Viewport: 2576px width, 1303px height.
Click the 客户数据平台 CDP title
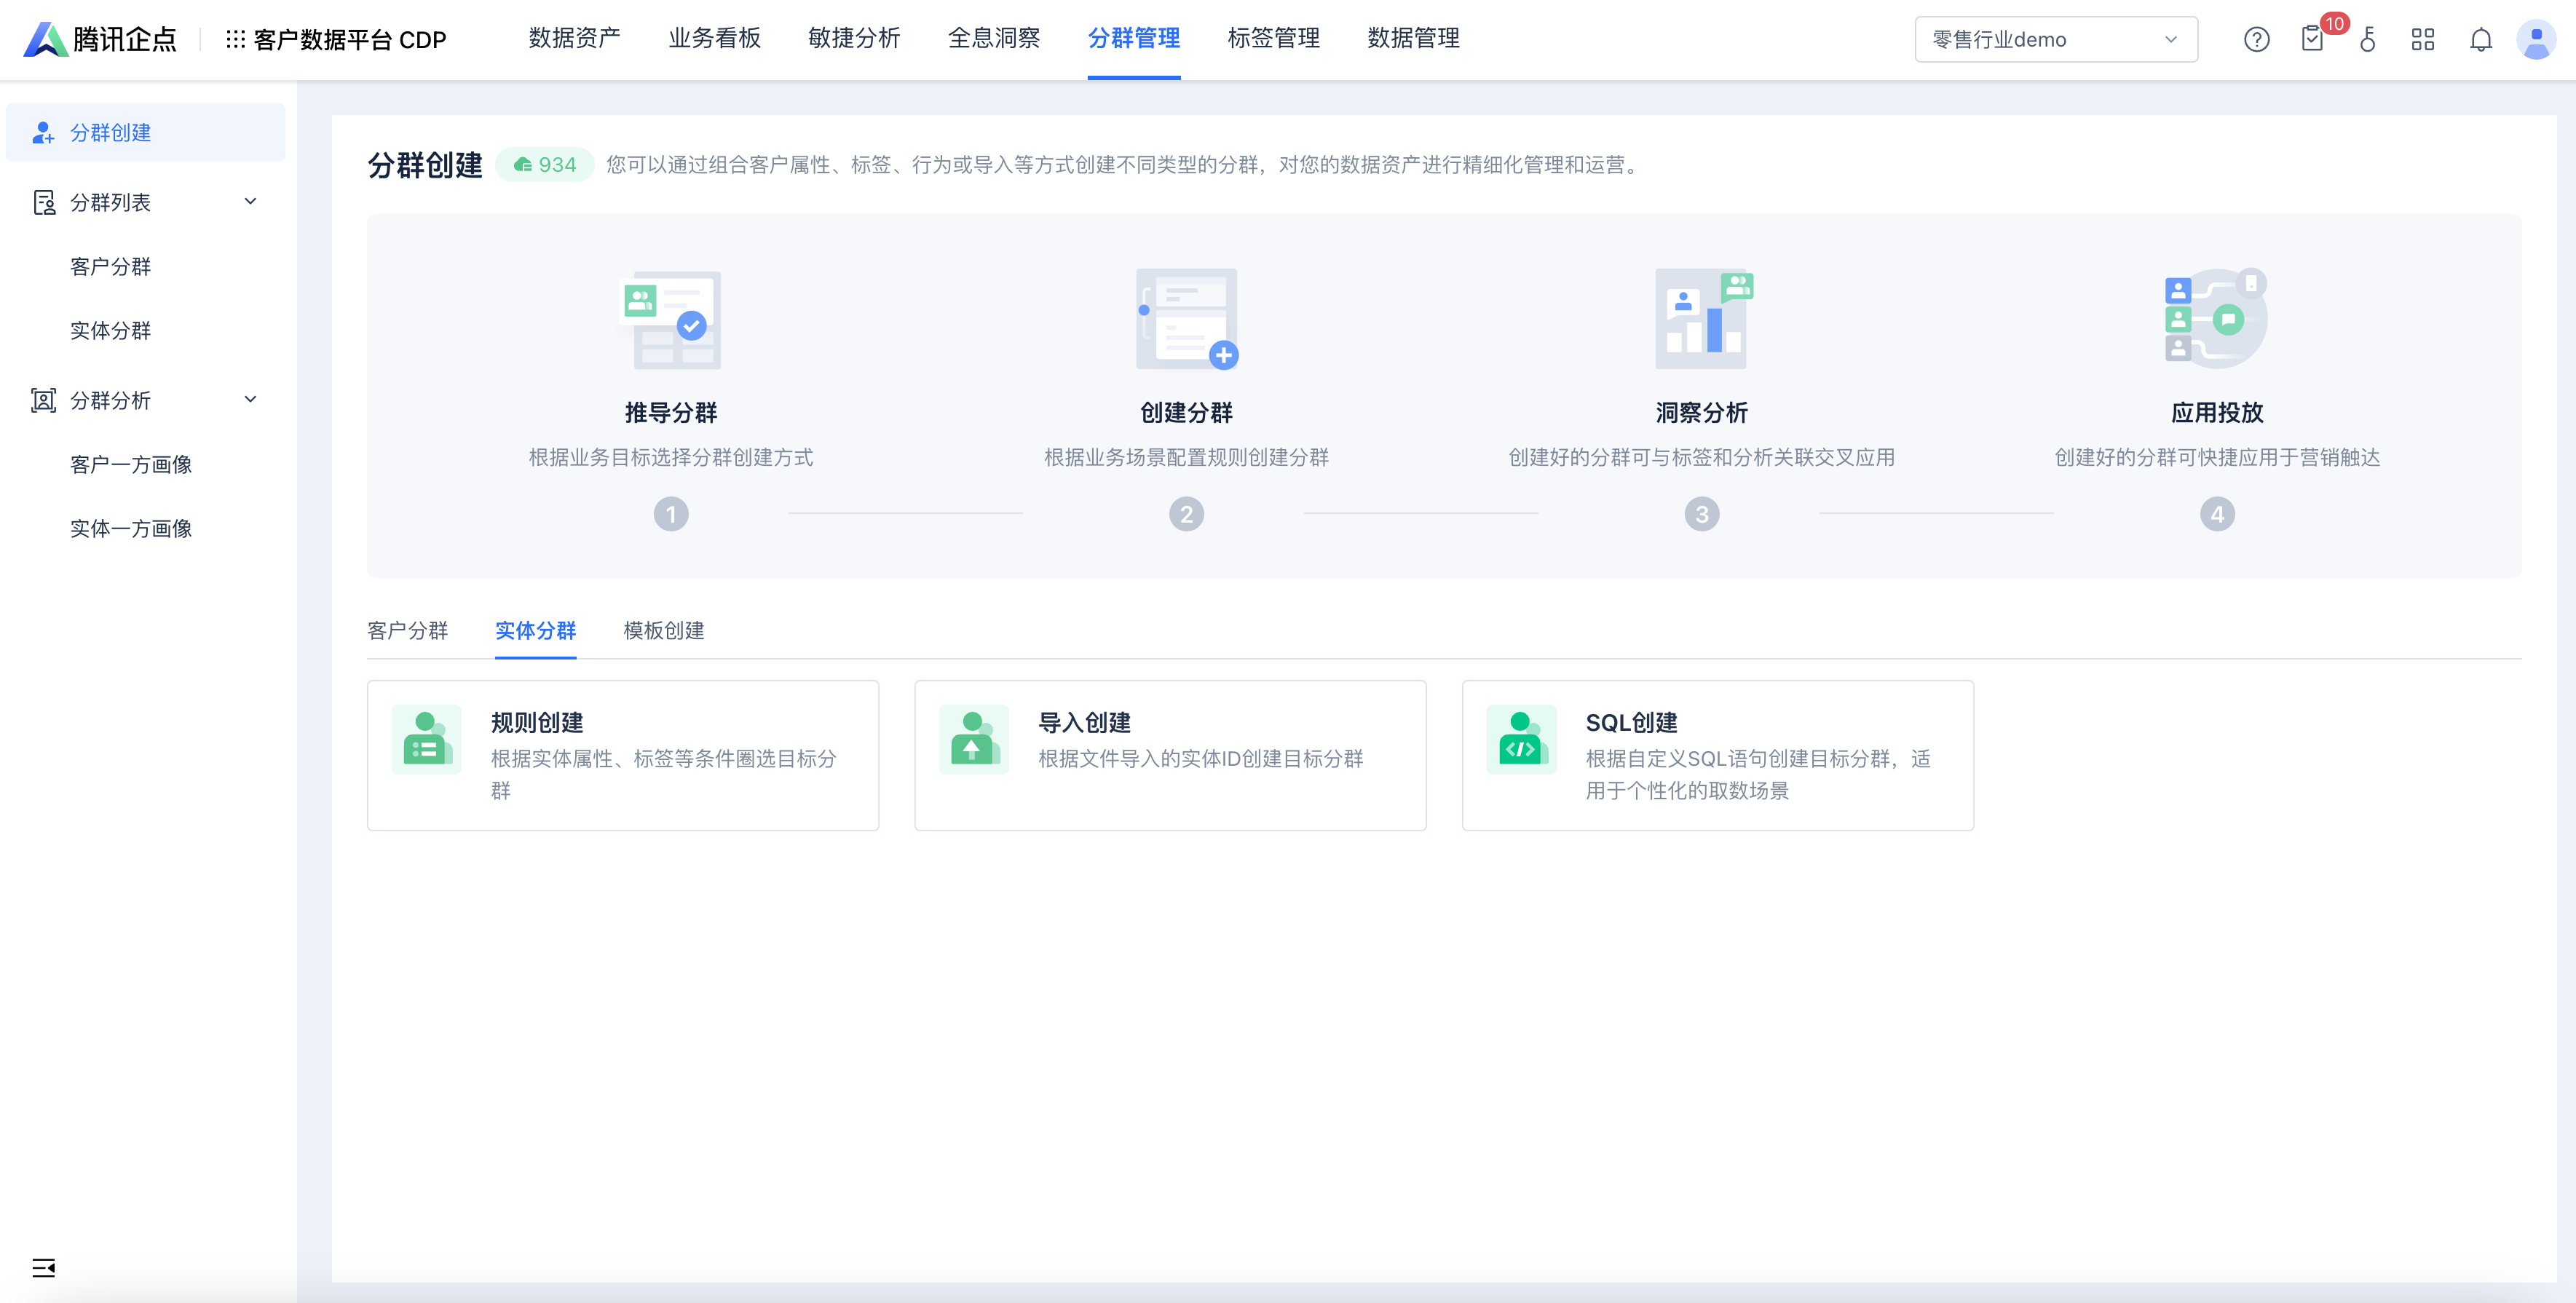click(350, 40)
